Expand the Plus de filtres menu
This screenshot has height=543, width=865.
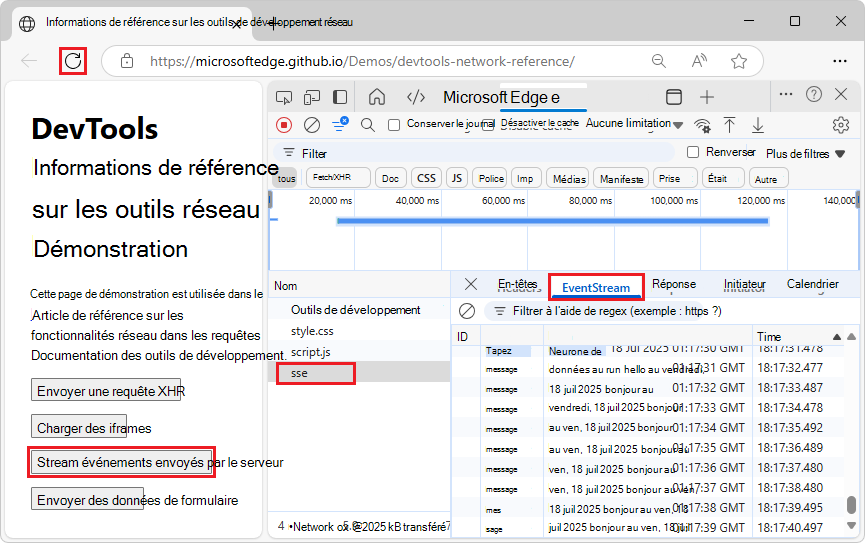point(805,154)
